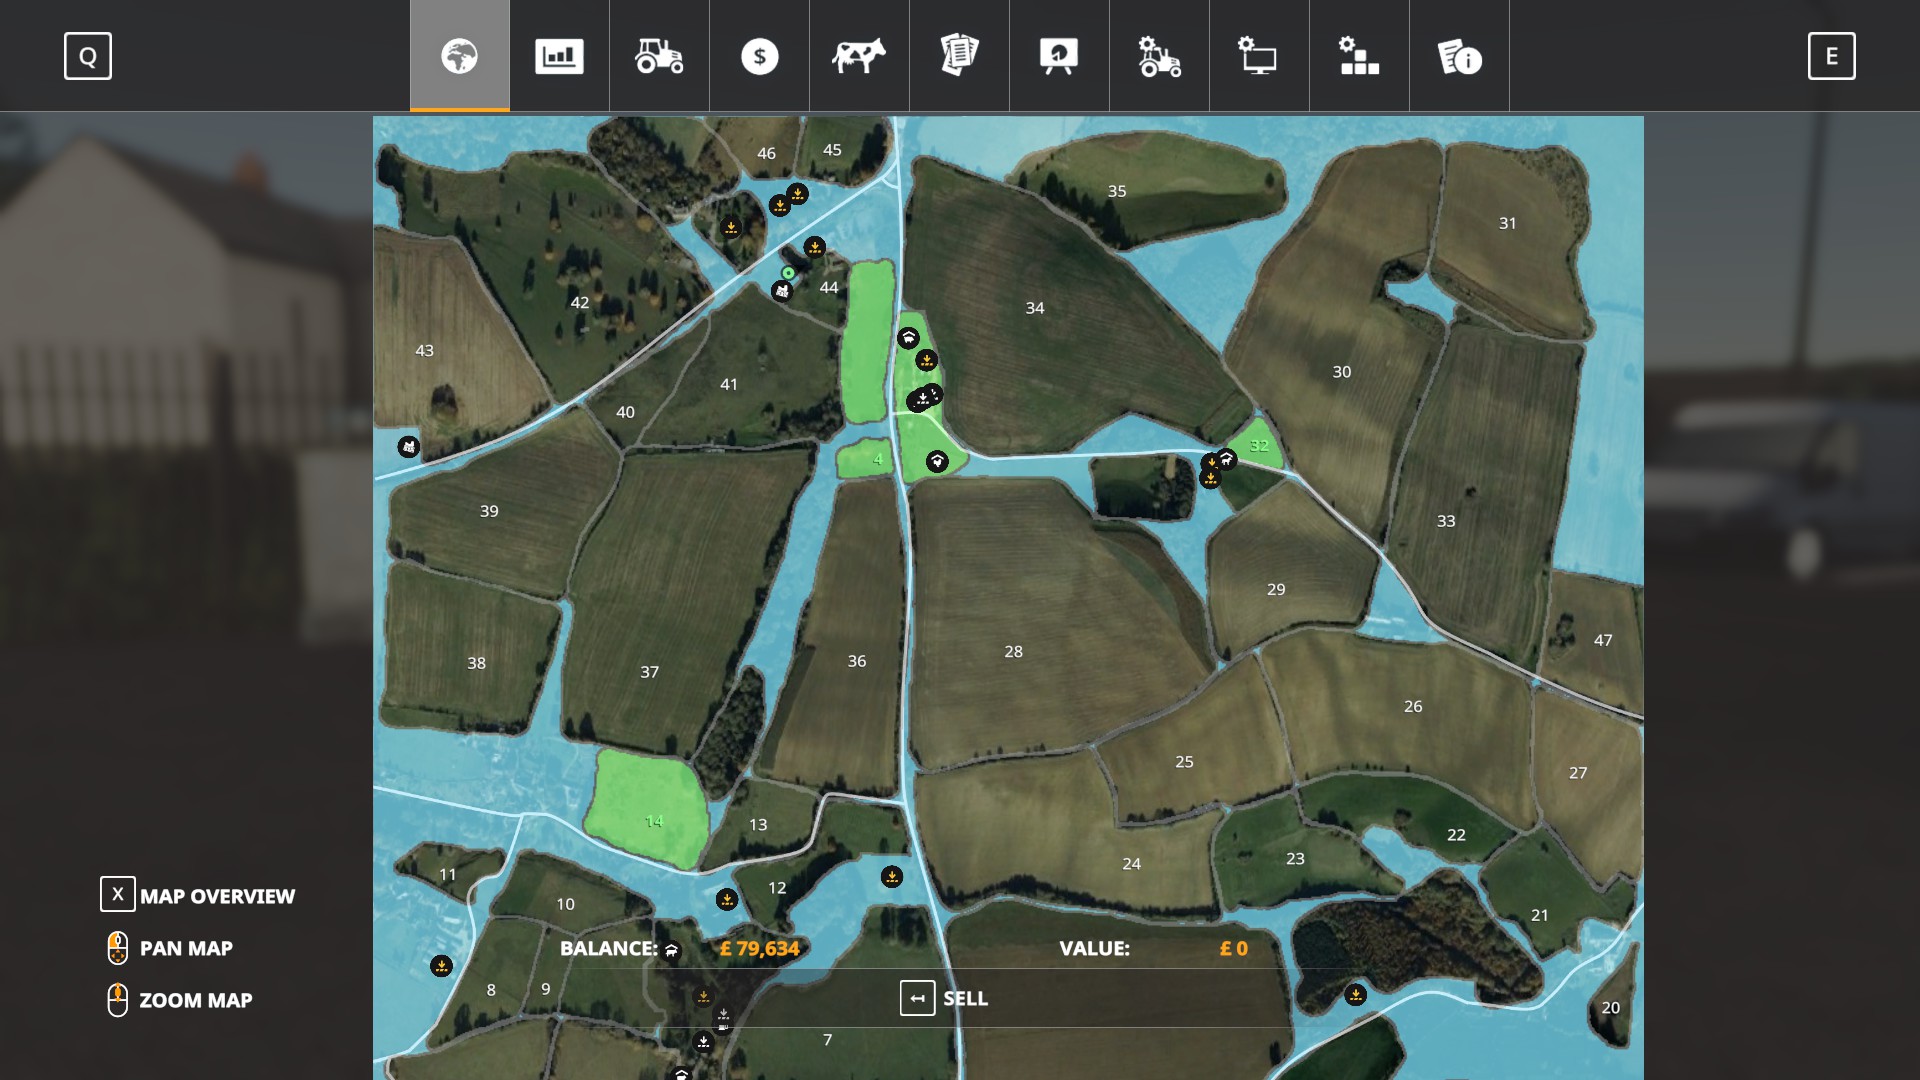Select field 34 on the map
Screen dimensions: 1920x1080
click(x=1035, y=308)
